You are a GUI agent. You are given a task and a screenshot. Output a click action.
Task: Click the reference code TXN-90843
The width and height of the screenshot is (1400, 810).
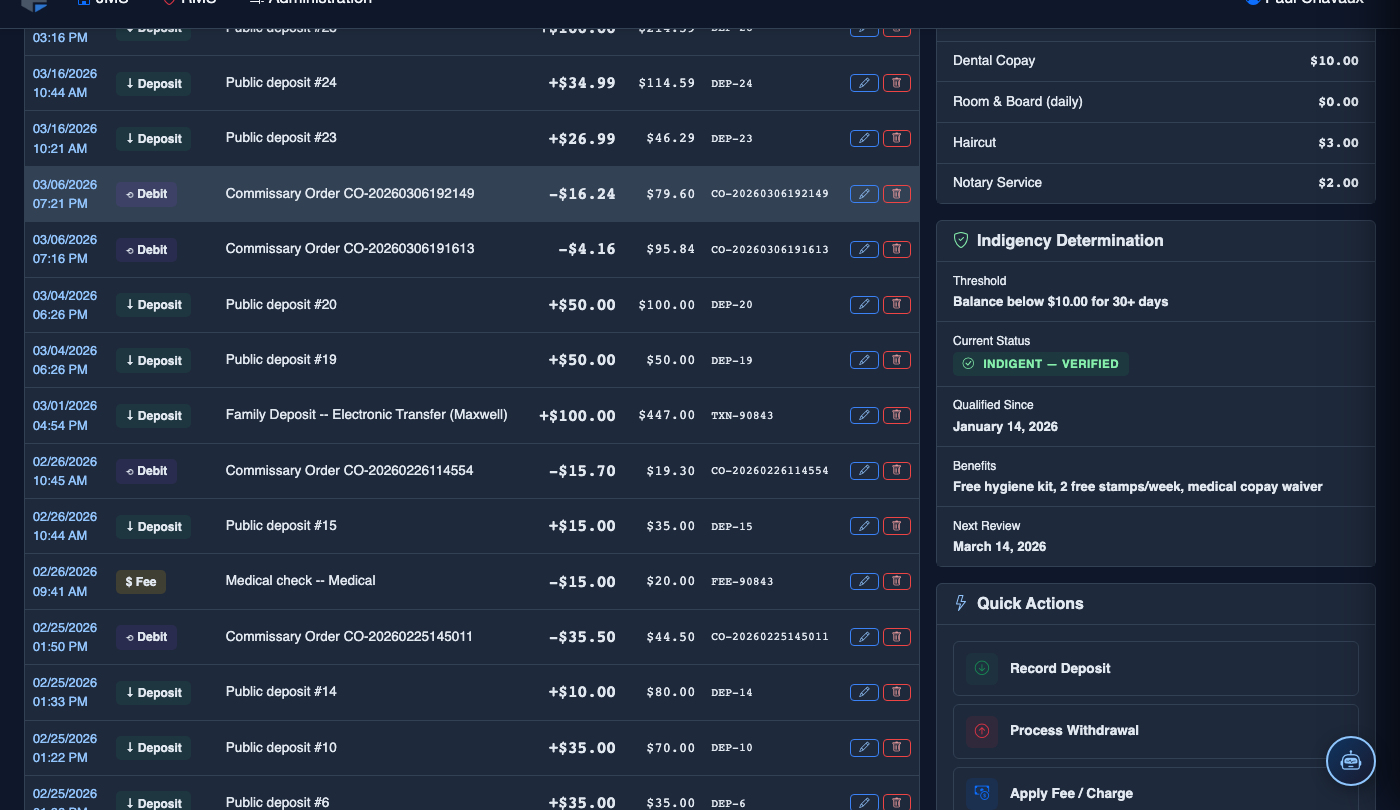[x=742, y=416]
